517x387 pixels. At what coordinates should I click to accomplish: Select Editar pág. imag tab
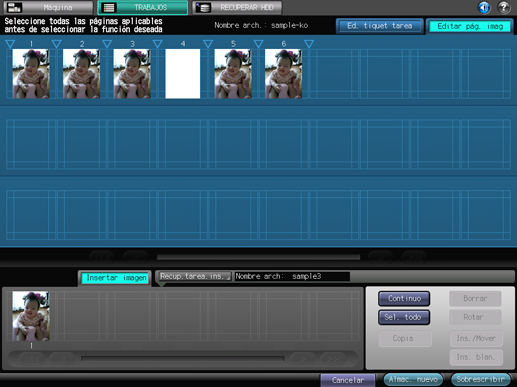pyautogui.click(x=470, y=26)
